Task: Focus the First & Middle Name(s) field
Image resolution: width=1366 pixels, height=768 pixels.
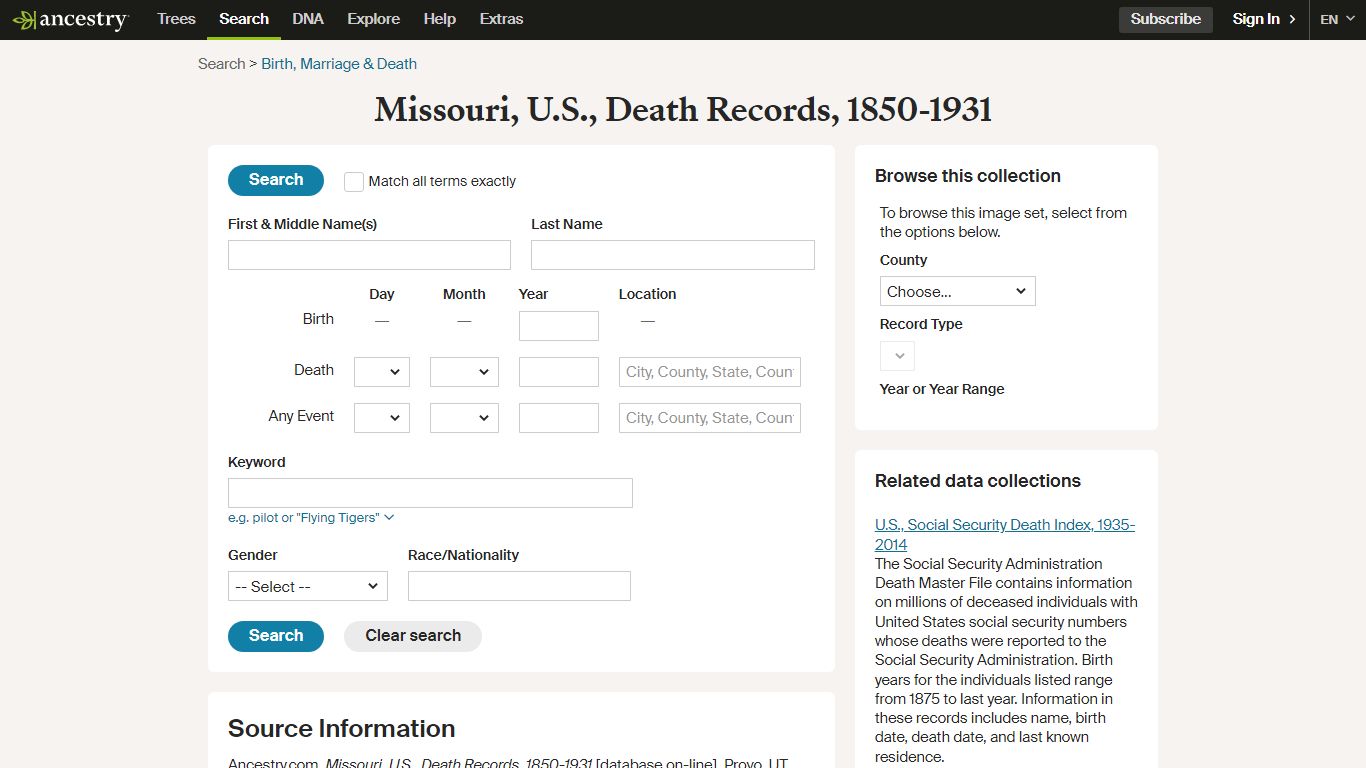Action: [369, 255]
